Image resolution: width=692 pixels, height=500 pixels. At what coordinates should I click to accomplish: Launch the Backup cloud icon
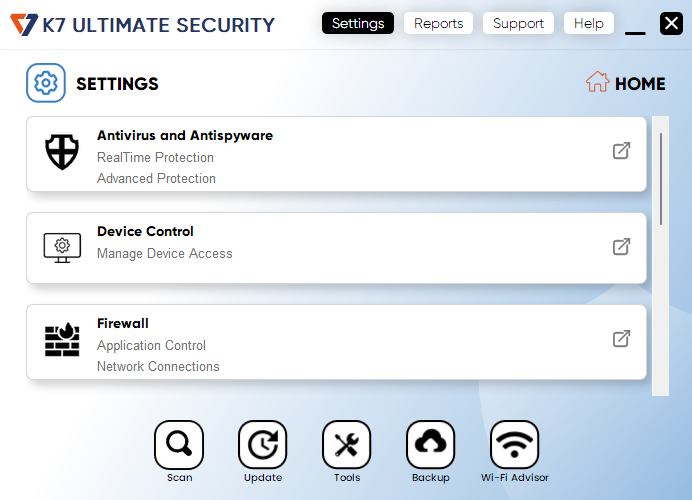(x=431, y=445)
